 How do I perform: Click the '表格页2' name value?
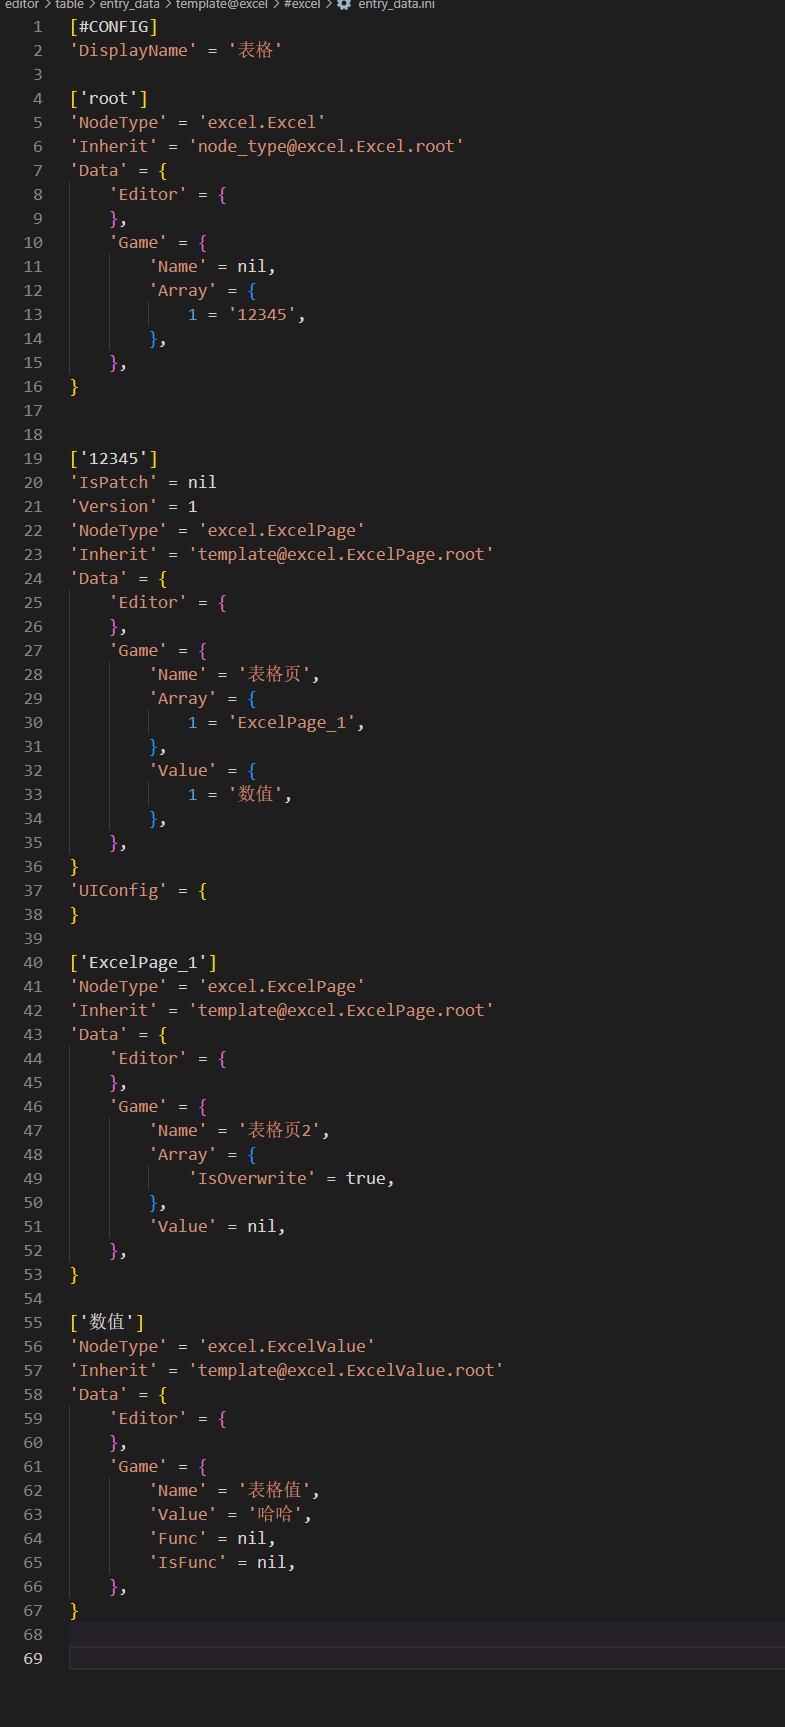[x=280, y=1130]
